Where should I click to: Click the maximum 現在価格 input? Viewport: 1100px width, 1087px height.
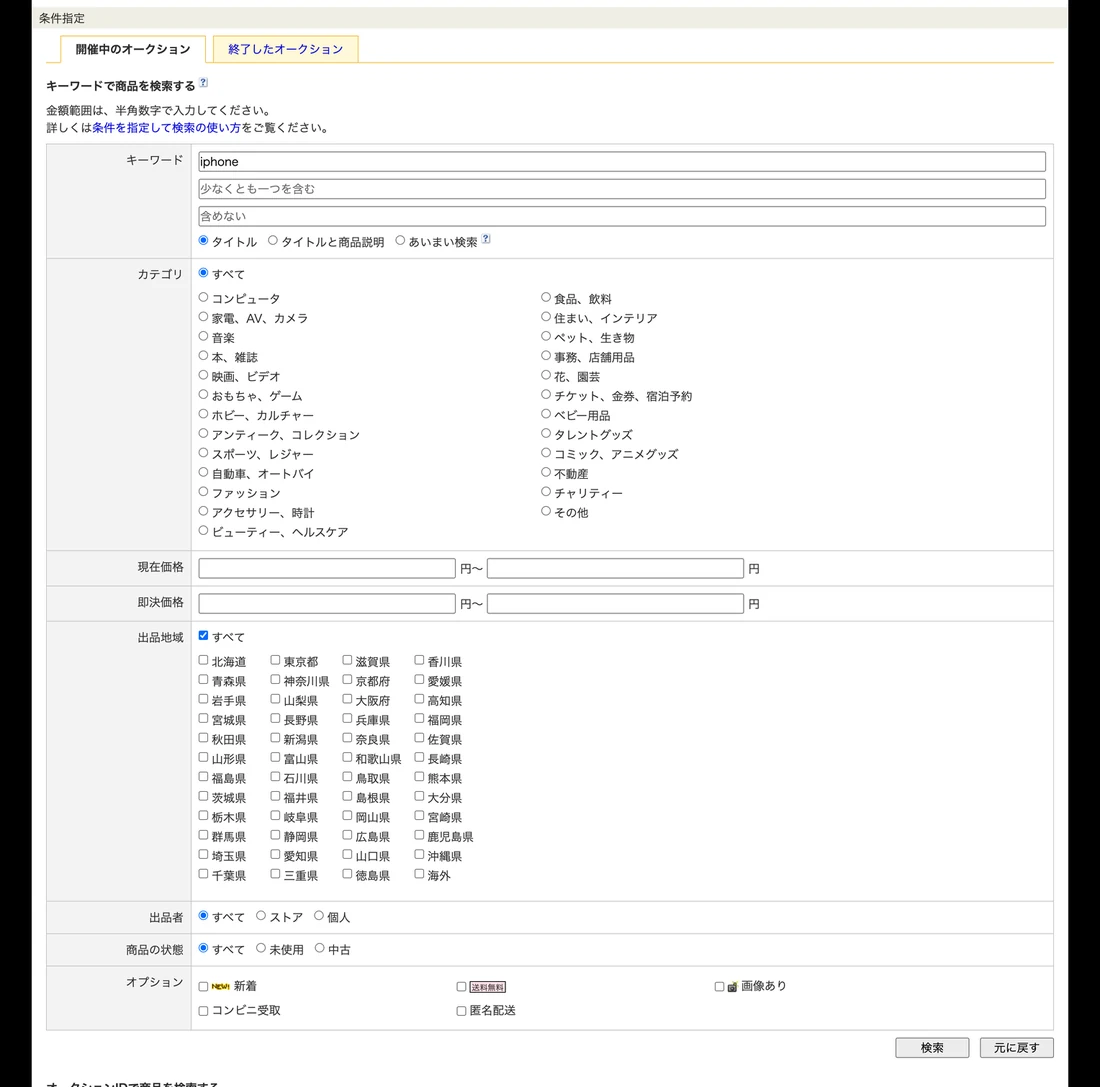(x=615, y=568)
